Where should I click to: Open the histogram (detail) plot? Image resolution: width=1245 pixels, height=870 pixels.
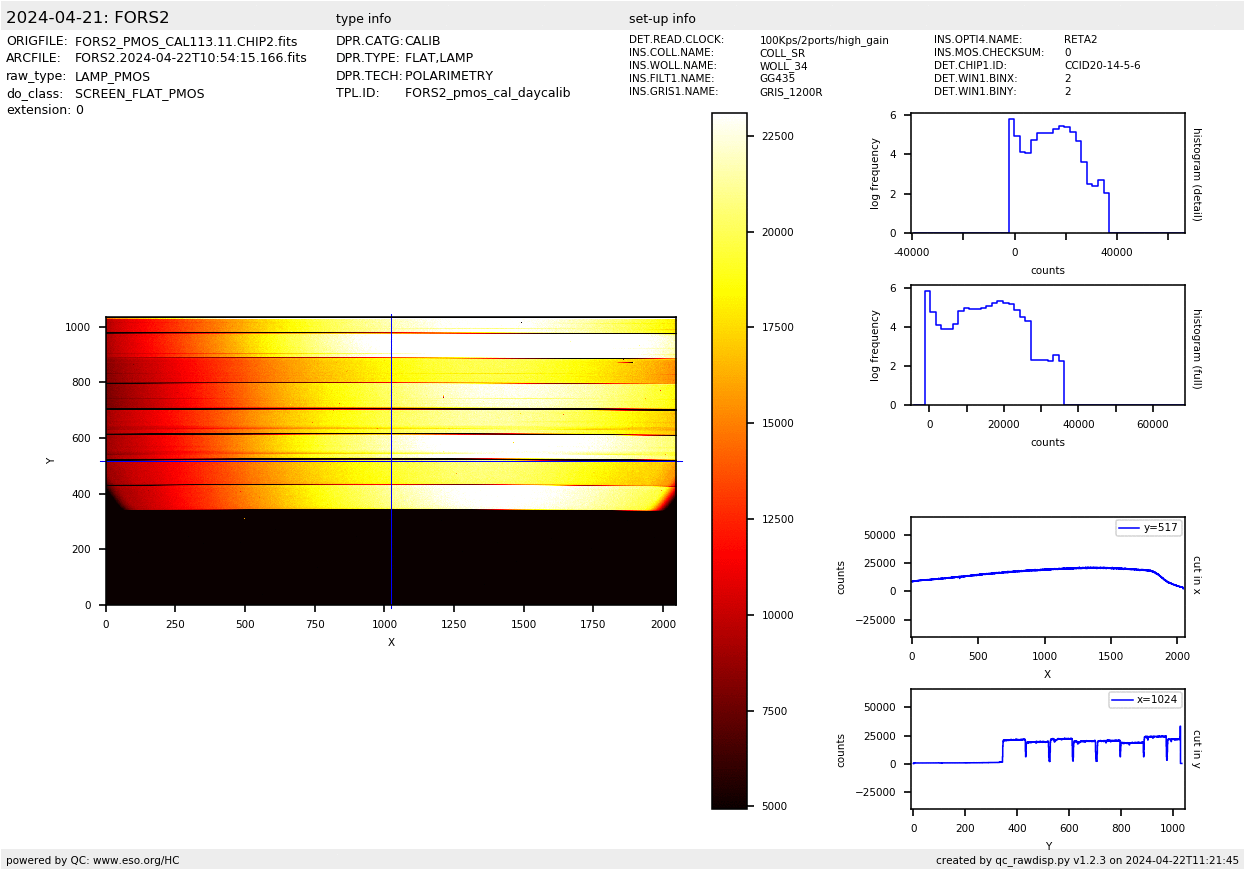(1047, 174)
